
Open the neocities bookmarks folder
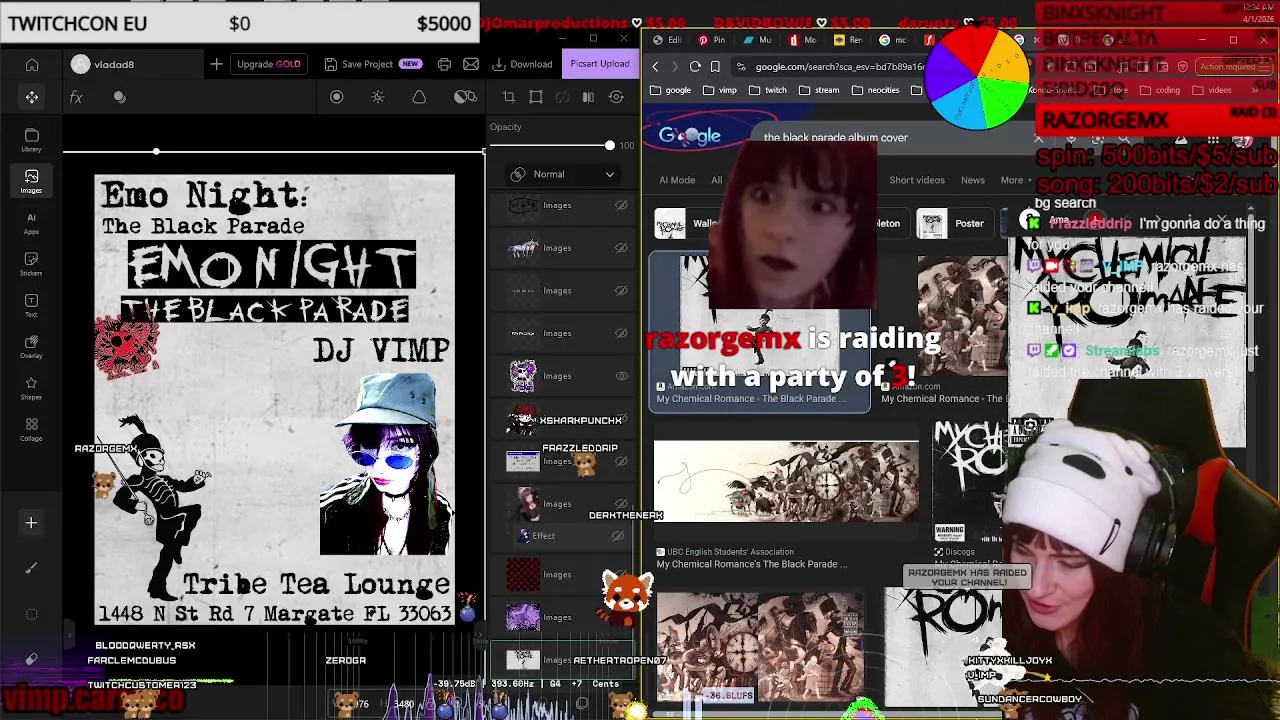[875, 90]
